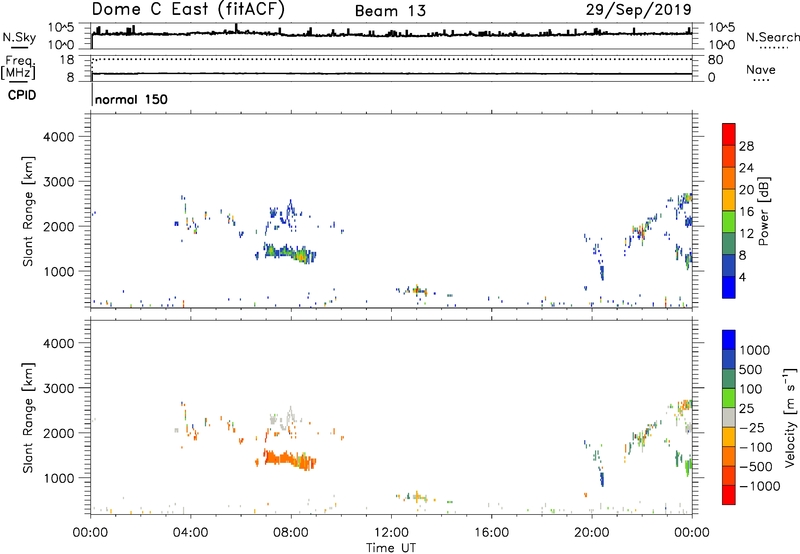Click "Slant Range [km]" on the velocity panel
This screenshot has height=554, width=800.
click(x=28, y=417)
